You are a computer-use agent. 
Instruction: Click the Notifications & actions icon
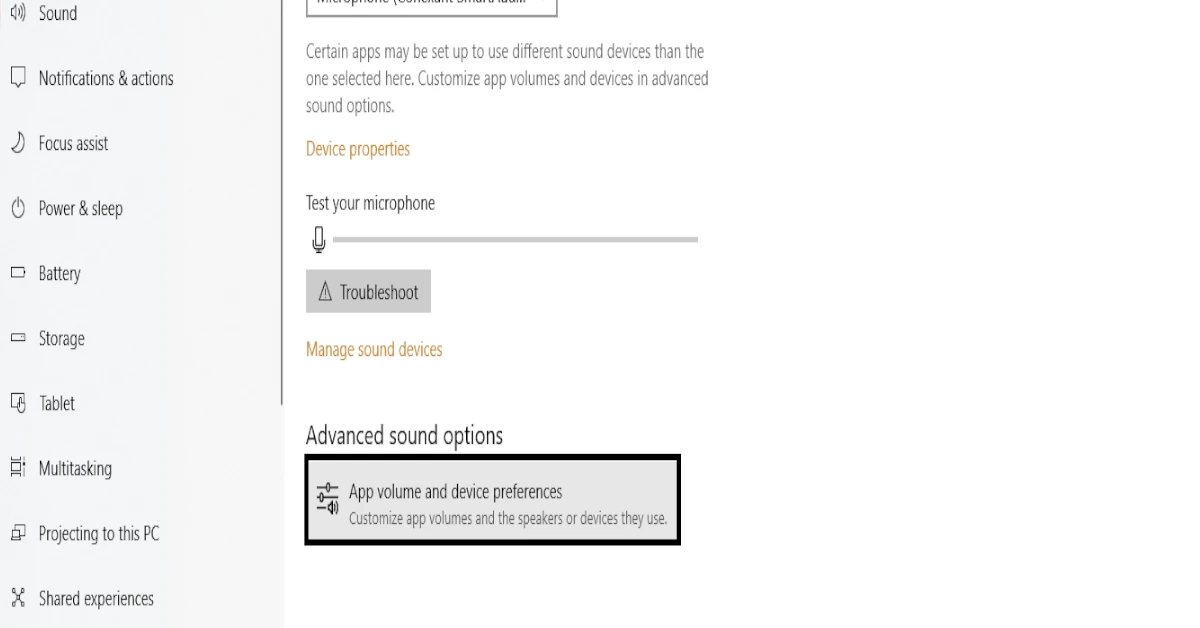17,78
